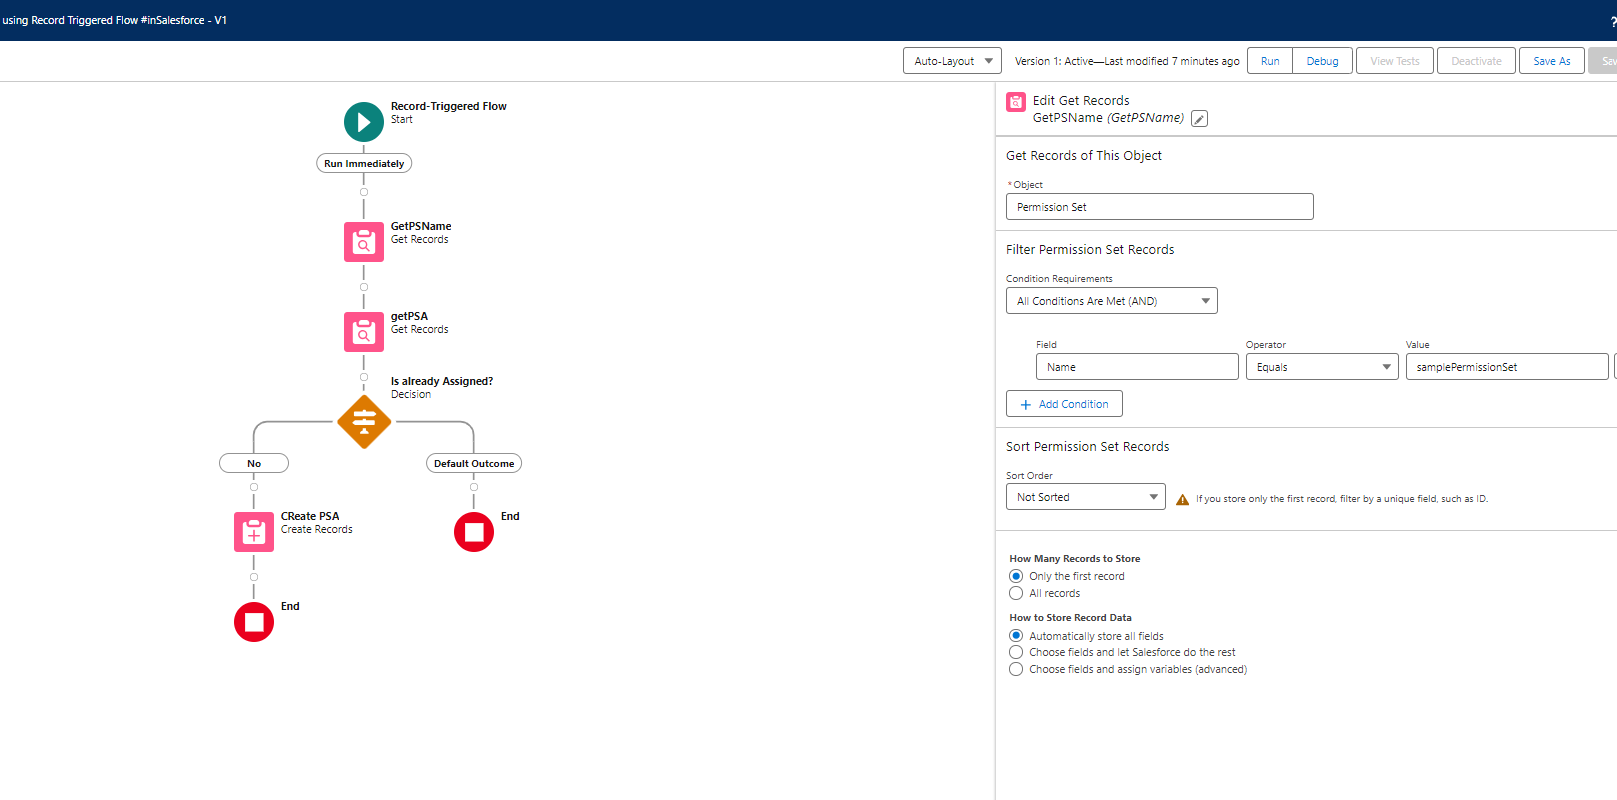
Task: Select the GetPSName Get Records node icon
Action: coord(364,242)
